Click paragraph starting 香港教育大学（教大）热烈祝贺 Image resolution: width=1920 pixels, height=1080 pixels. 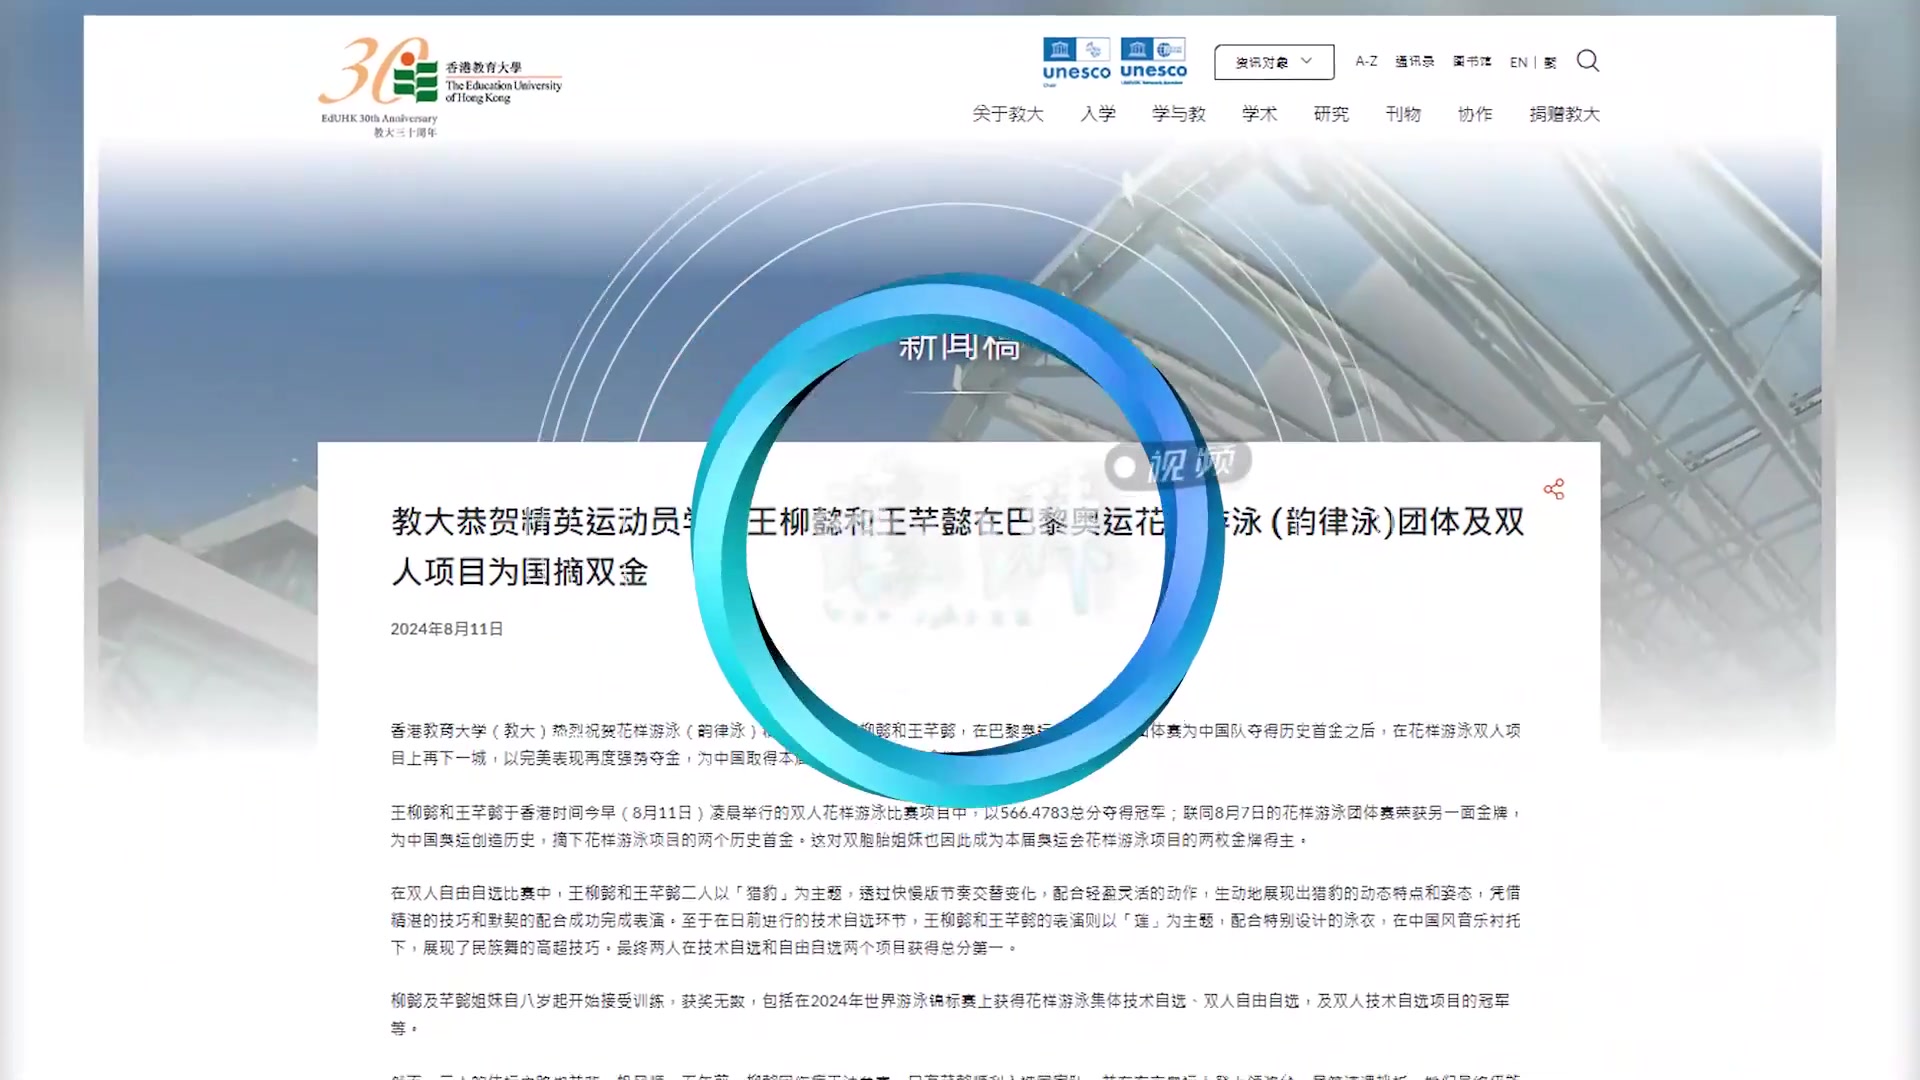pyautogui.click(x=956, y=744)
